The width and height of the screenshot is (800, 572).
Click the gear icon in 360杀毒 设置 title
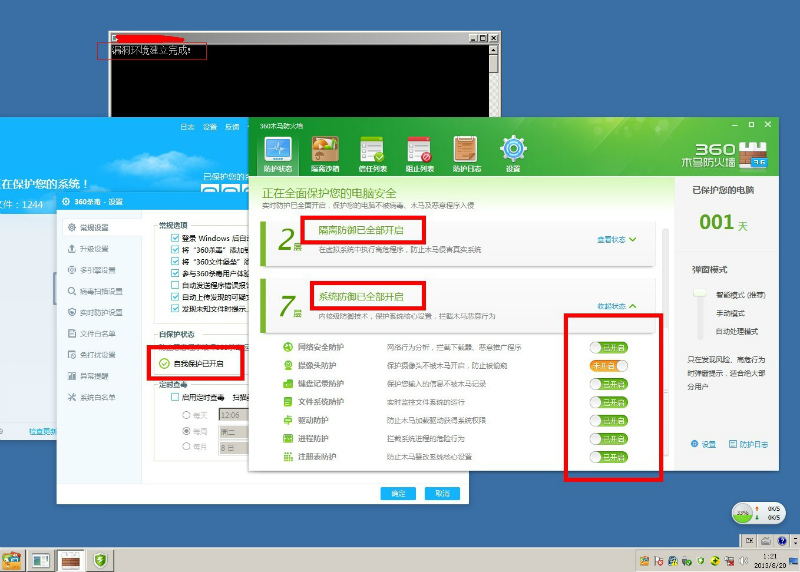click(x=66, y=202)
